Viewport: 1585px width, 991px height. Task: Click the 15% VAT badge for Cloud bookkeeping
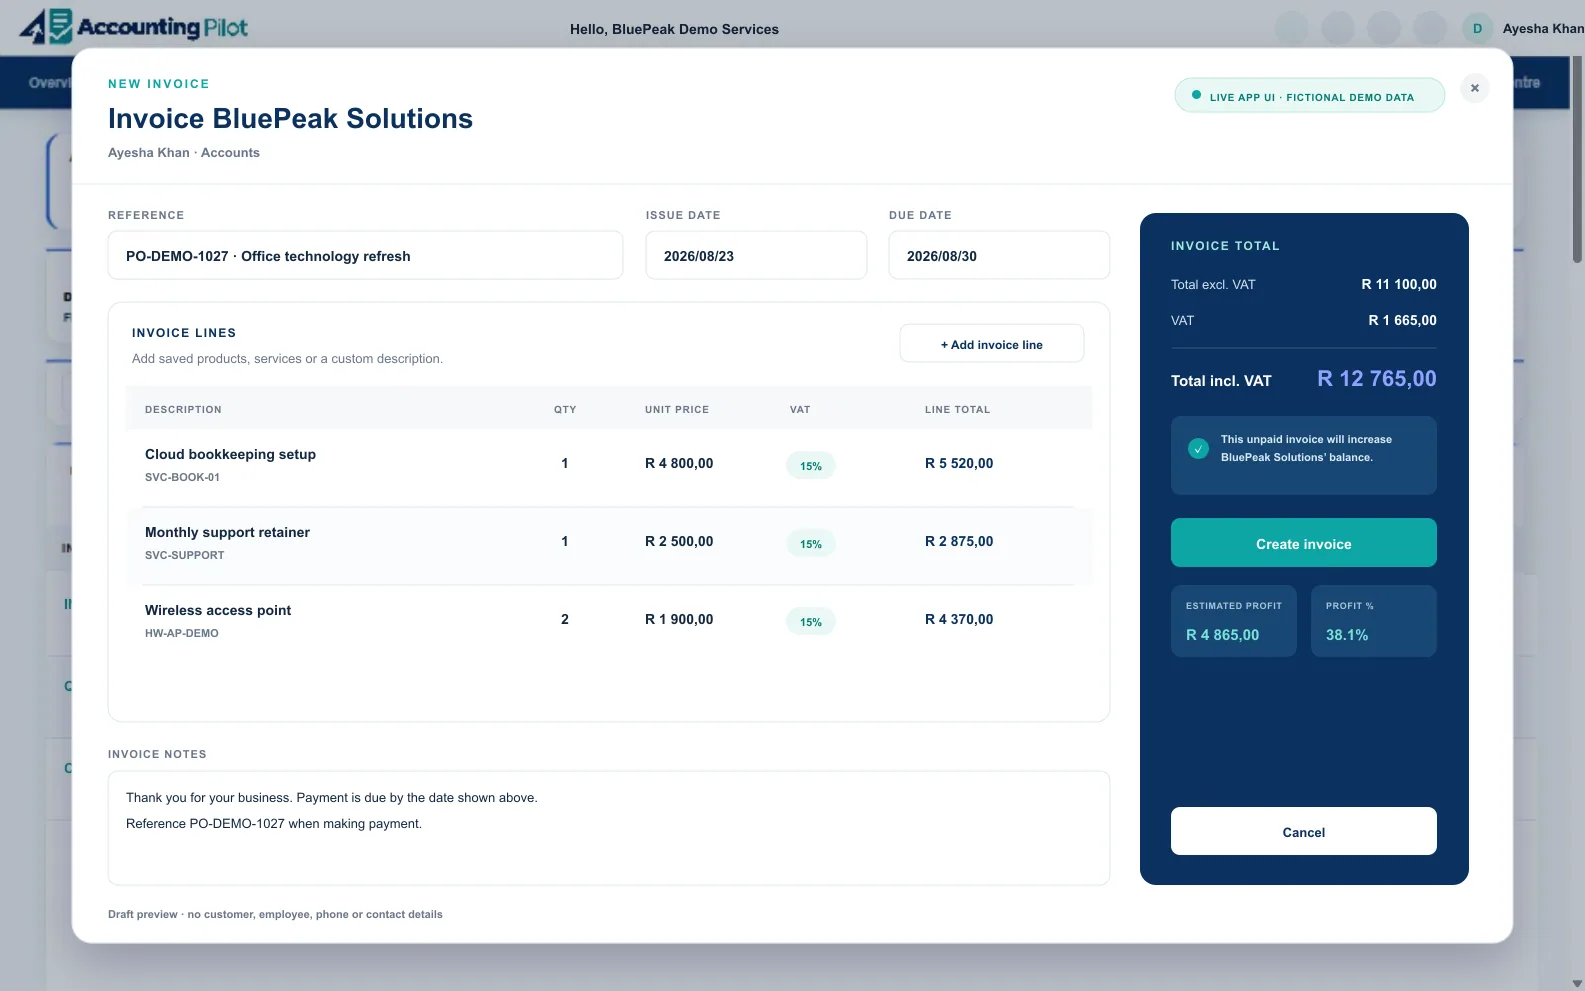point(810,466)
